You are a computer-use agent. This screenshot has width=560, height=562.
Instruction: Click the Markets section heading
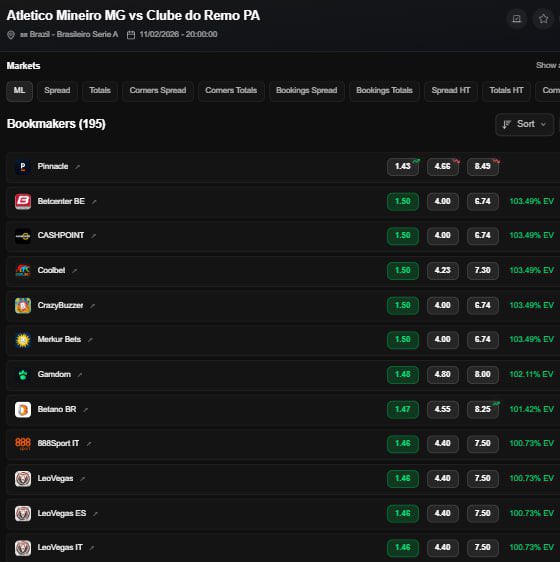point(23,66)
